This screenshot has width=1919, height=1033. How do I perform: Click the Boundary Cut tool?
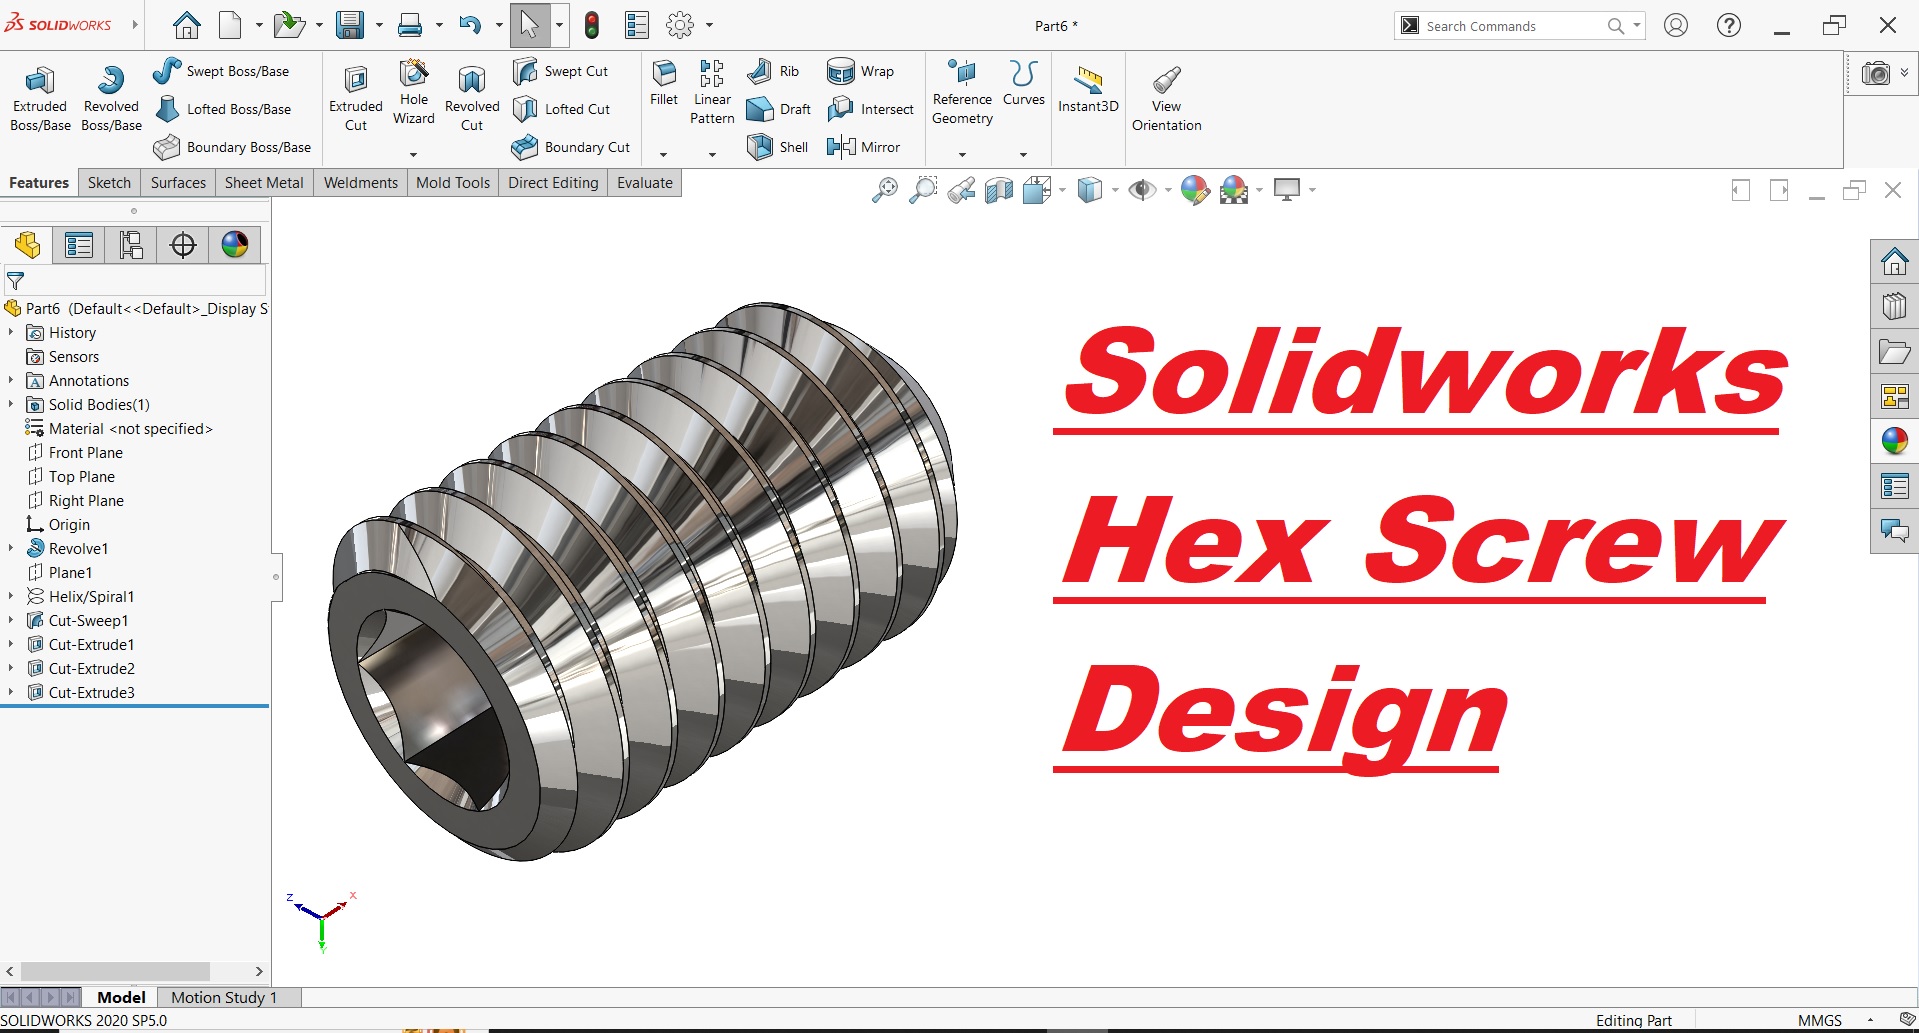[x=571, y=147]
